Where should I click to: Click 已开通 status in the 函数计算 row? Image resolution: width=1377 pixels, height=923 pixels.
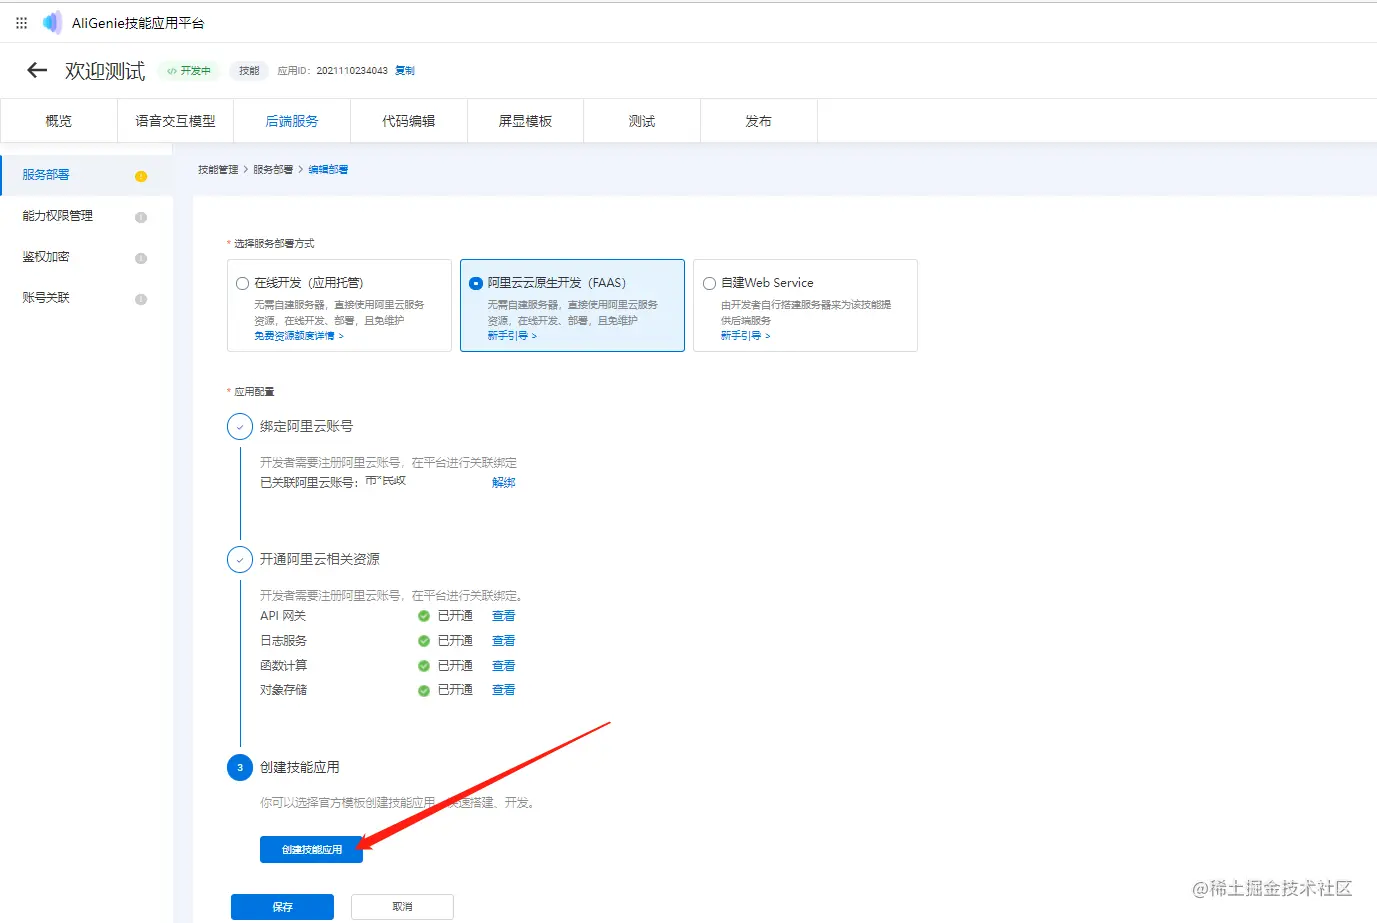point(455,666)
